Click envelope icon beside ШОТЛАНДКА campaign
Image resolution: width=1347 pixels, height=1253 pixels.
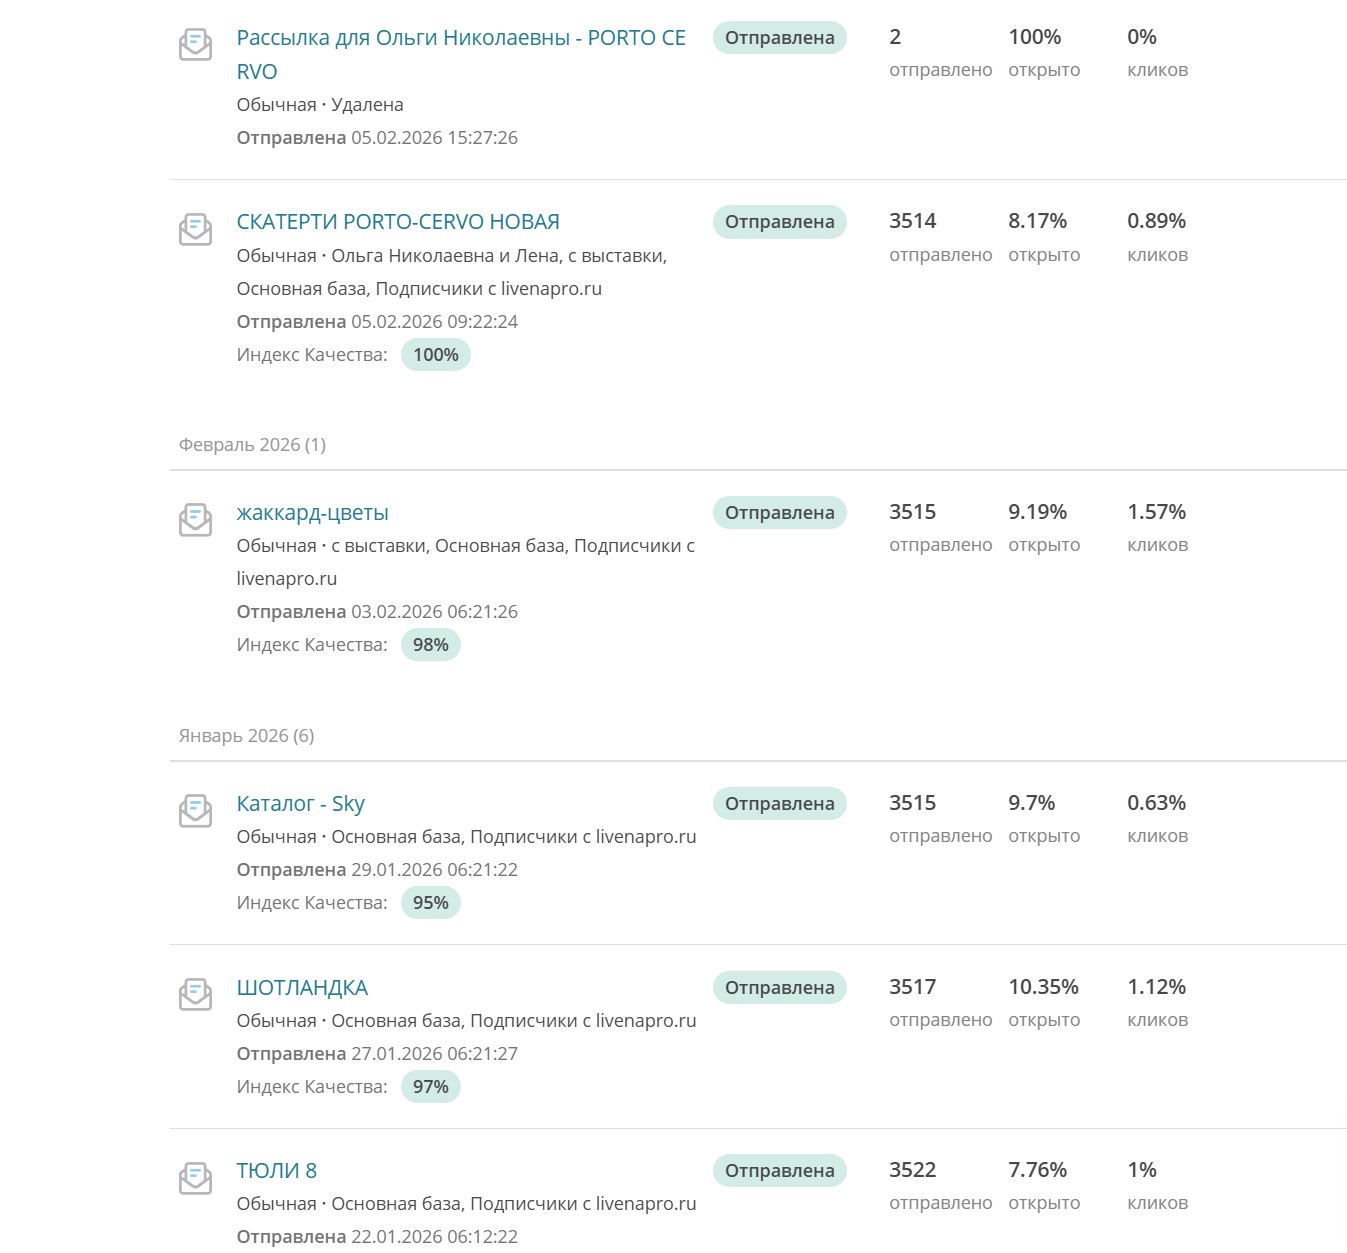tap(195, 995)
